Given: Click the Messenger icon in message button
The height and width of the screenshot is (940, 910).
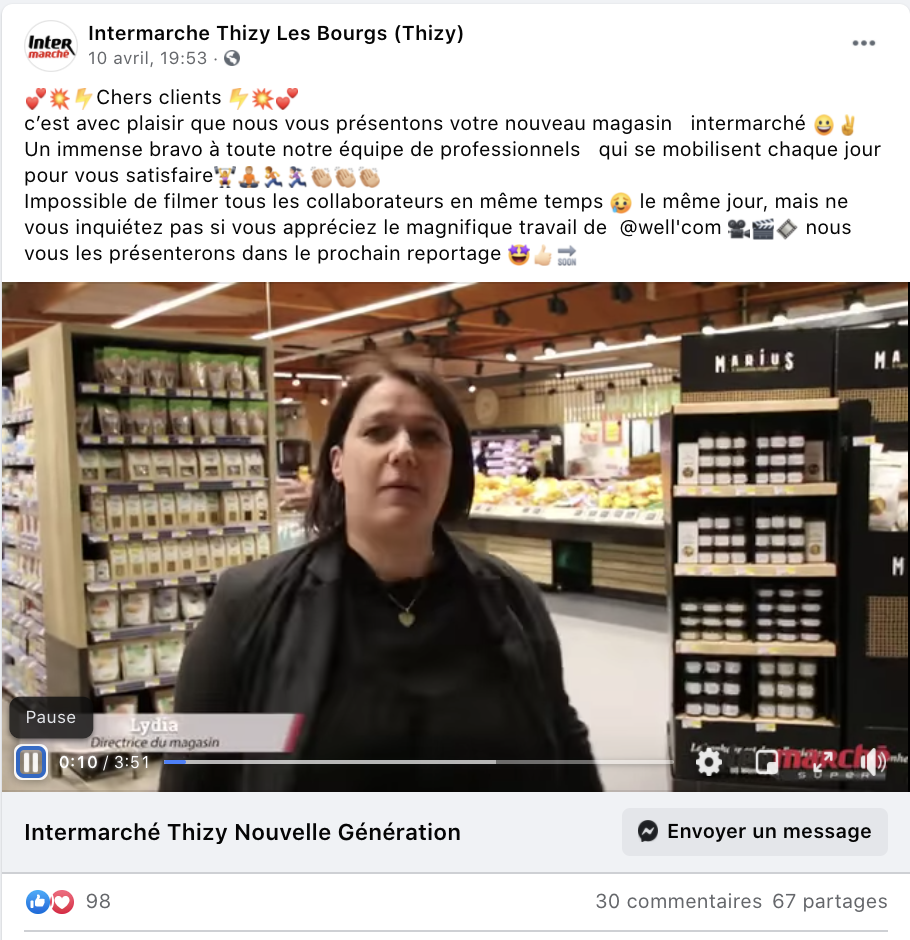Looking at the screenshot, I should coord(648,831).
